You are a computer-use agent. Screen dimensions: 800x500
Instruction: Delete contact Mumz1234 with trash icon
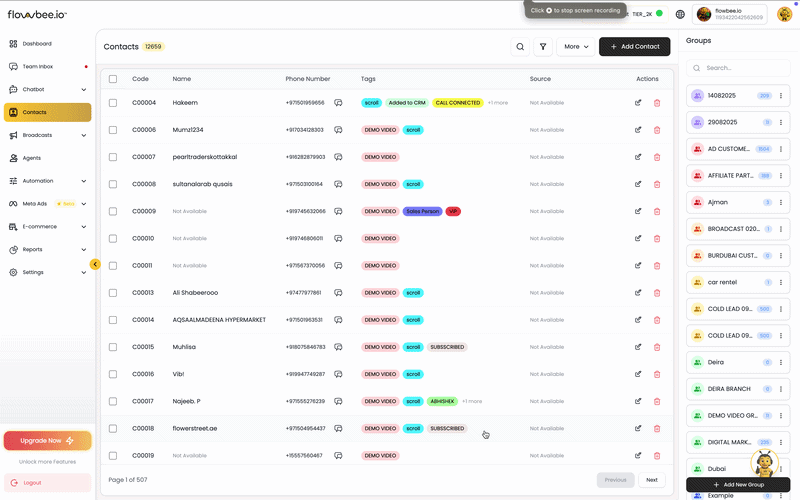(657, 130)
